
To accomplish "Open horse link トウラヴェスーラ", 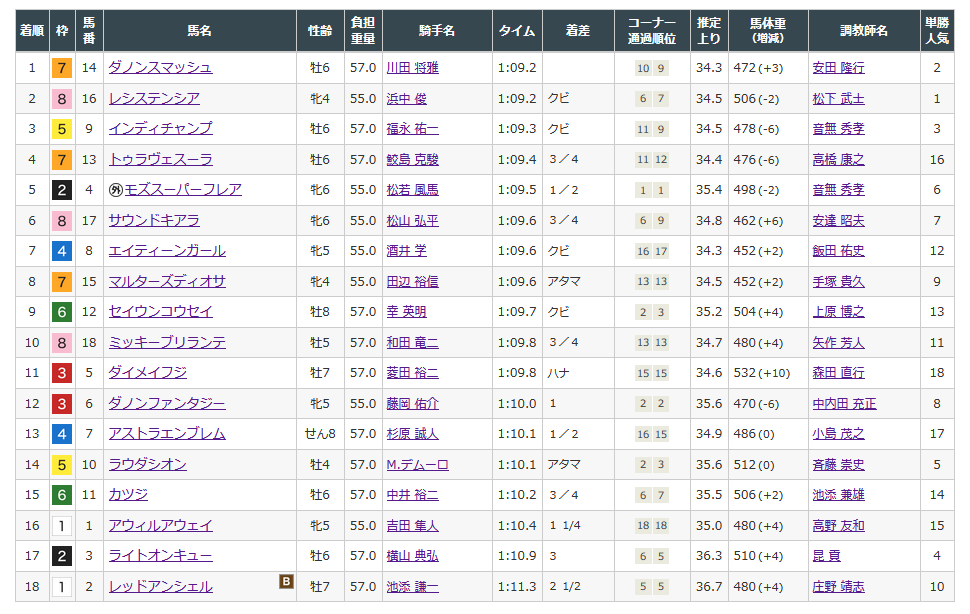I will [160, 160].
